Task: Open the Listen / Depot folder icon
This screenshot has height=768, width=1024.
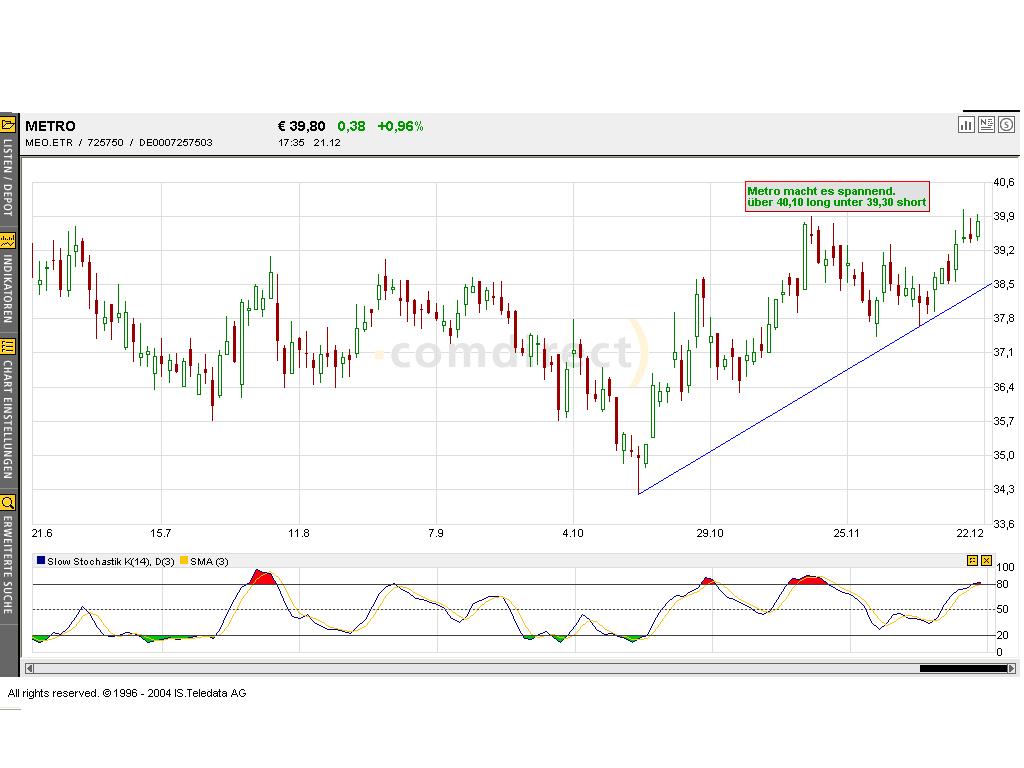Action: [x=8, y=124]
